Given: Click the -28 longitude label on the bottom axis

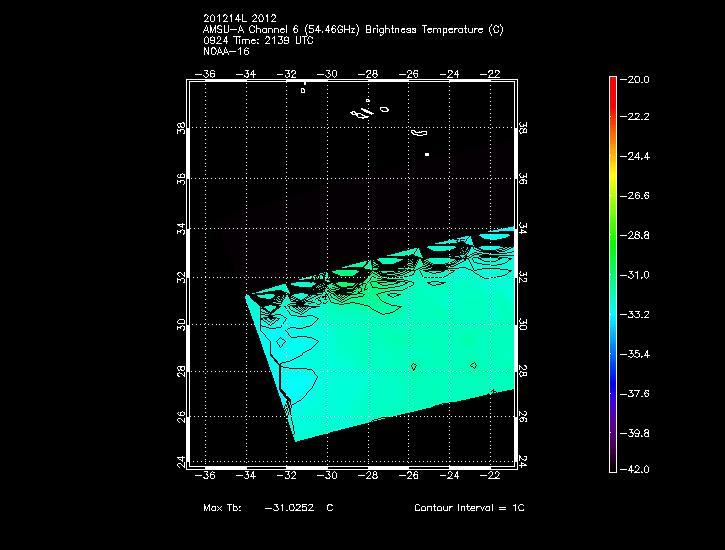Looking at the screenshot, I should [x=369, y=477].
